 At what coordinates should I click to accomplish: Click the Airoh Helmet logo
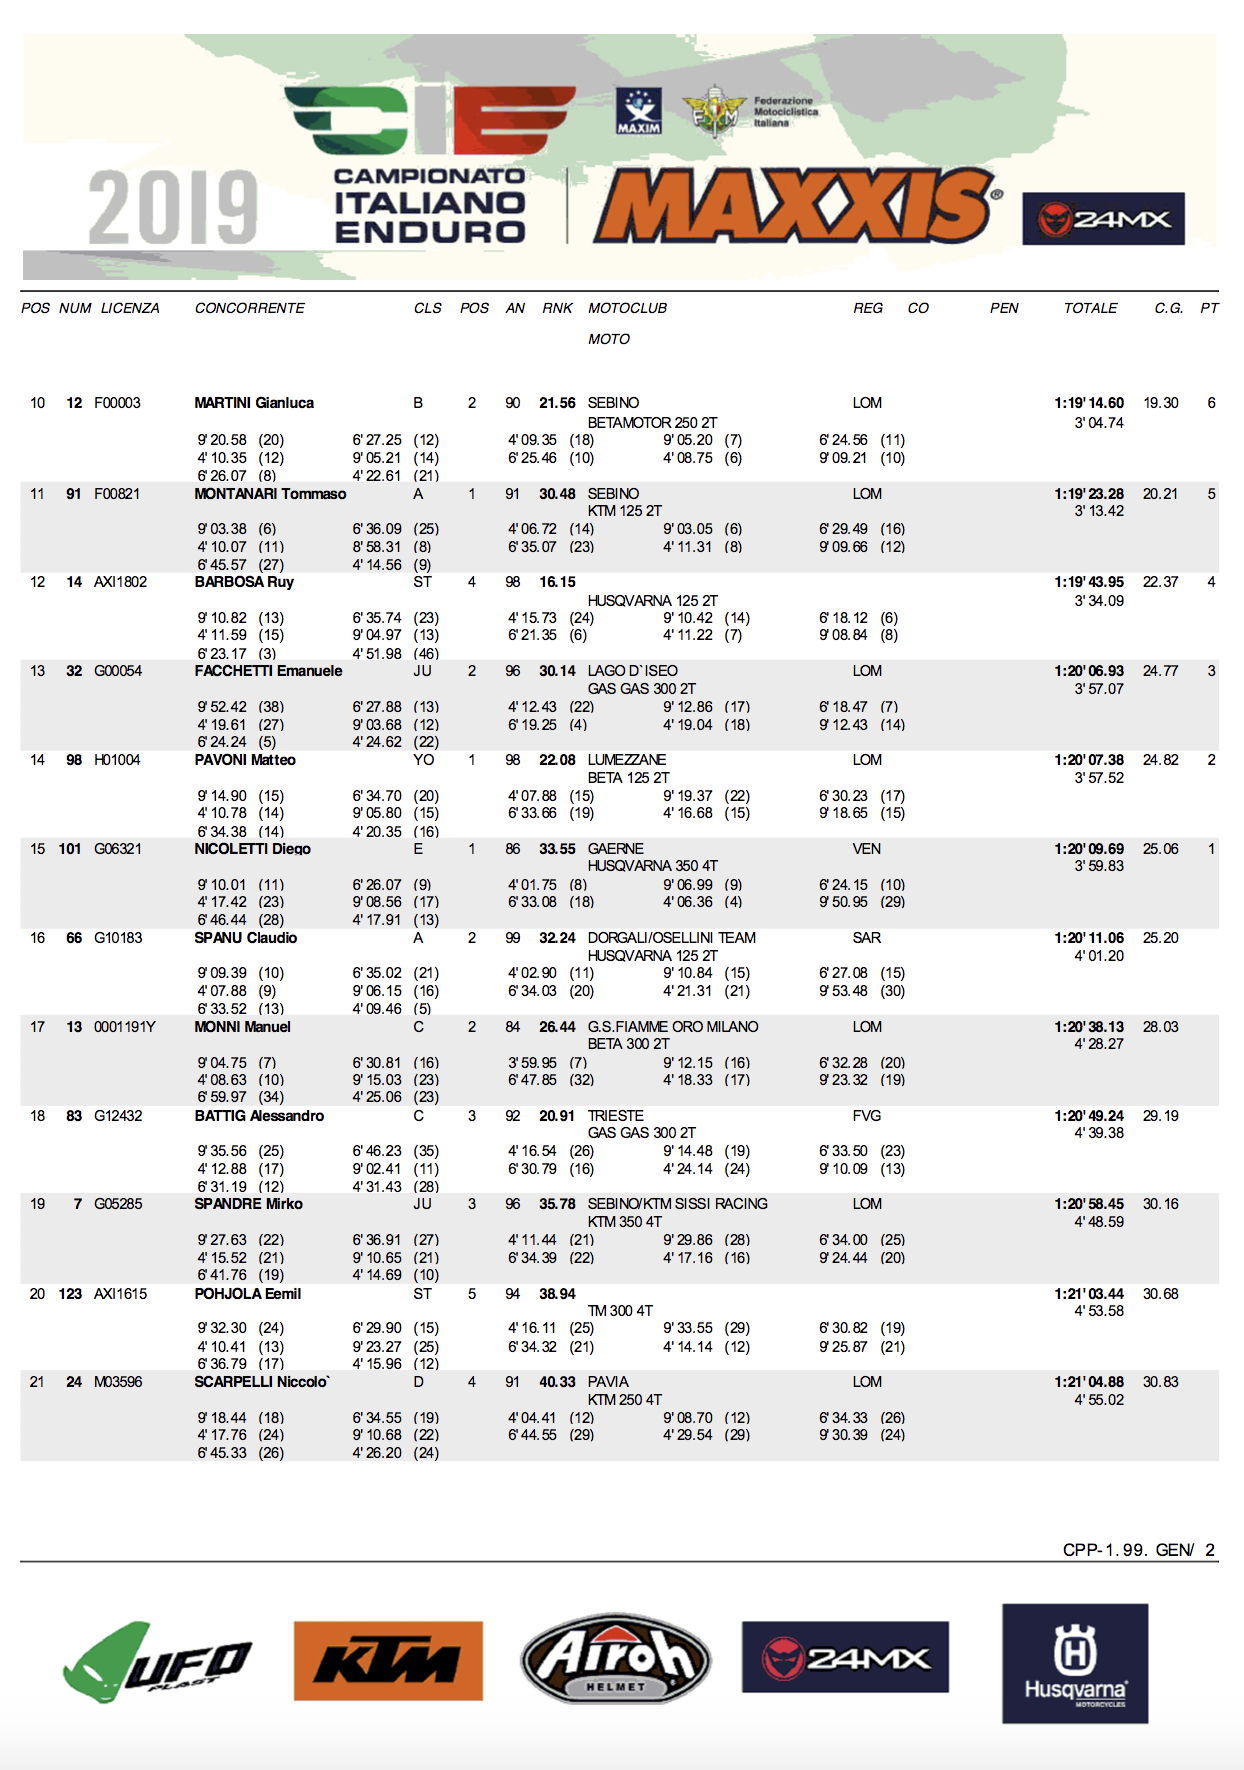[616, 1659]
